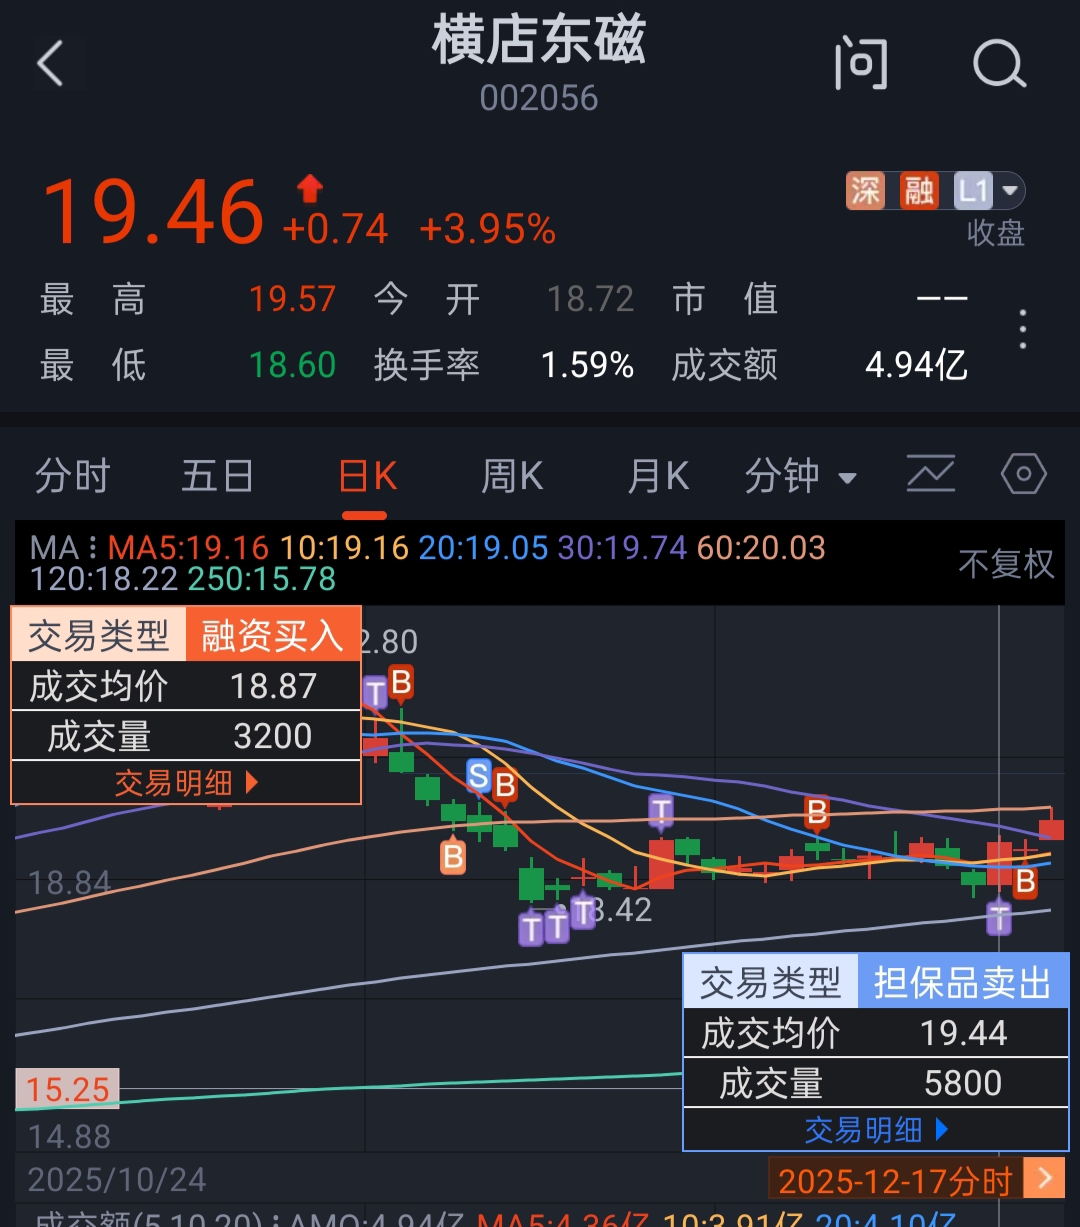The image size is (1080, 1227).
Task: Tap the 今开 value 18.72
Action: (590, 299)
